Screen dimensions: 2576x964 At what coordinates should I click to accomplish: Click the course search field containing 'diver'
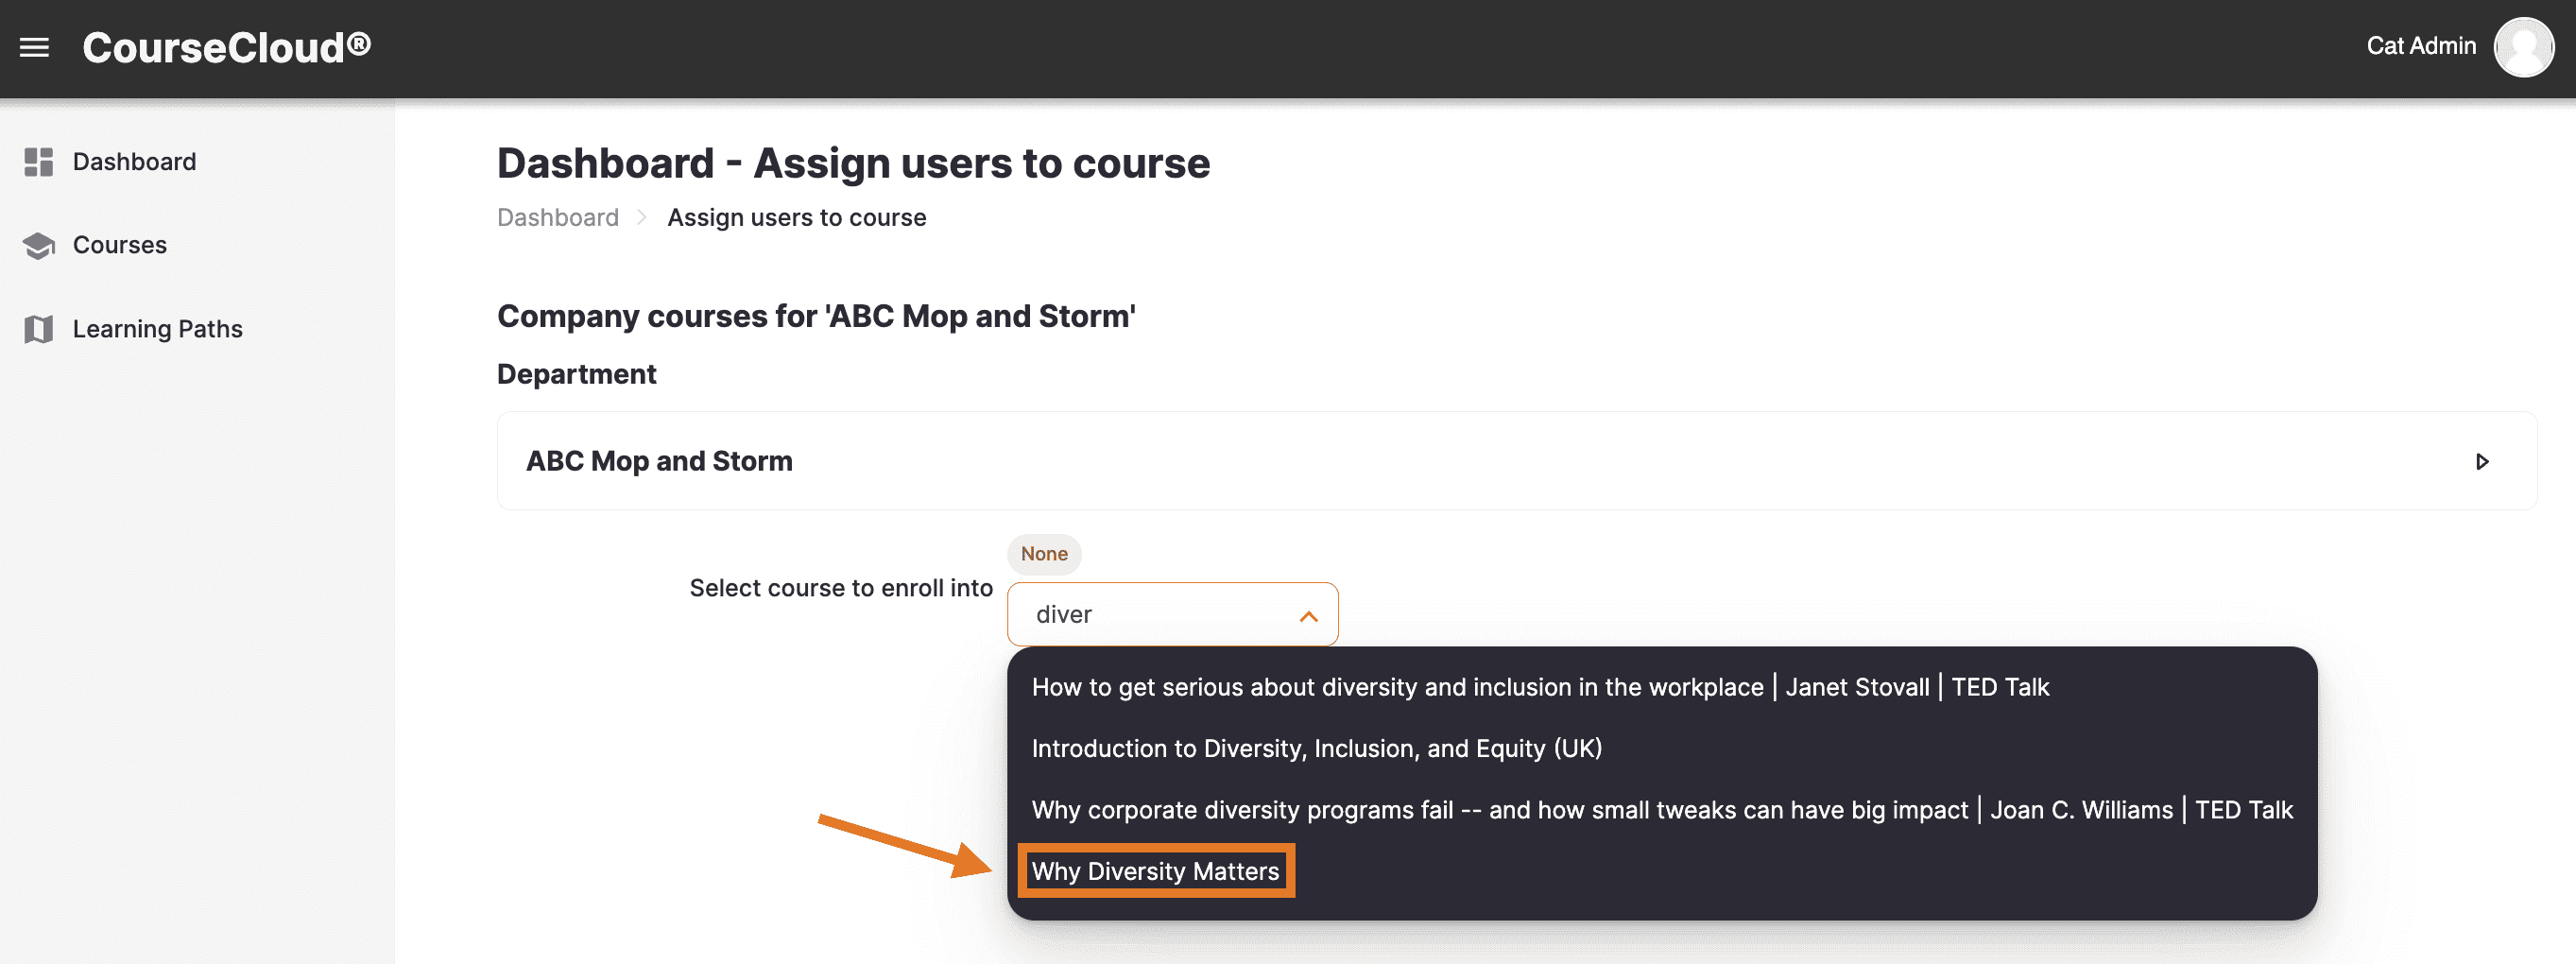point(1150,615)
